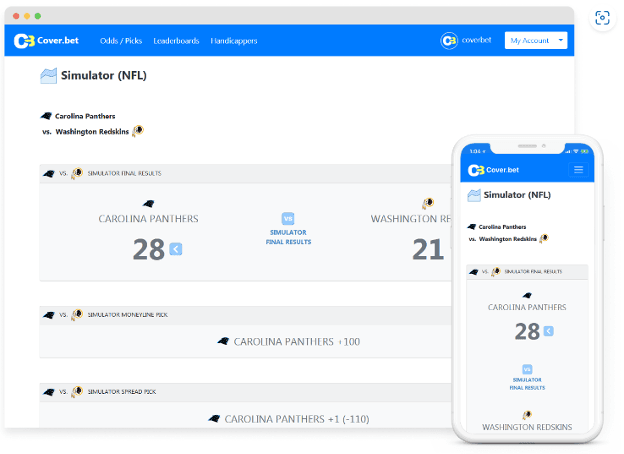Click the center SIMULATOR FINAL RESULTS blue label
Viewport: 624px width, 454px height.
point(289,237)
